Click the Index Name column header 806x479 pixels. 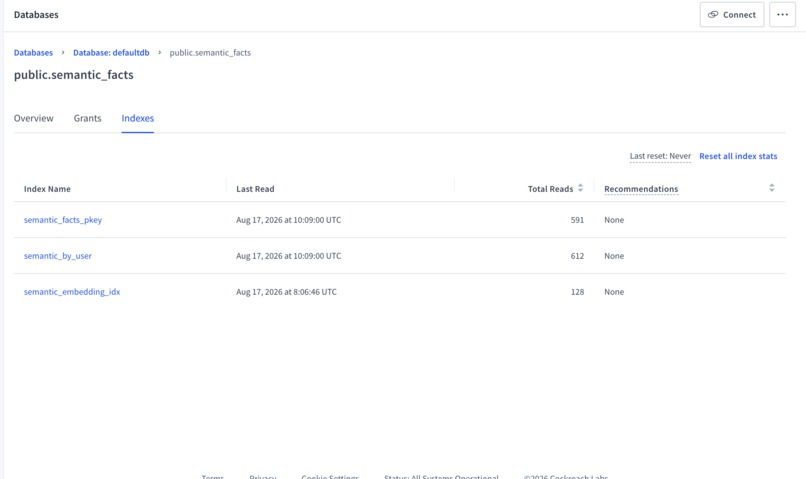pyautogui.click(x=47, y=189)
